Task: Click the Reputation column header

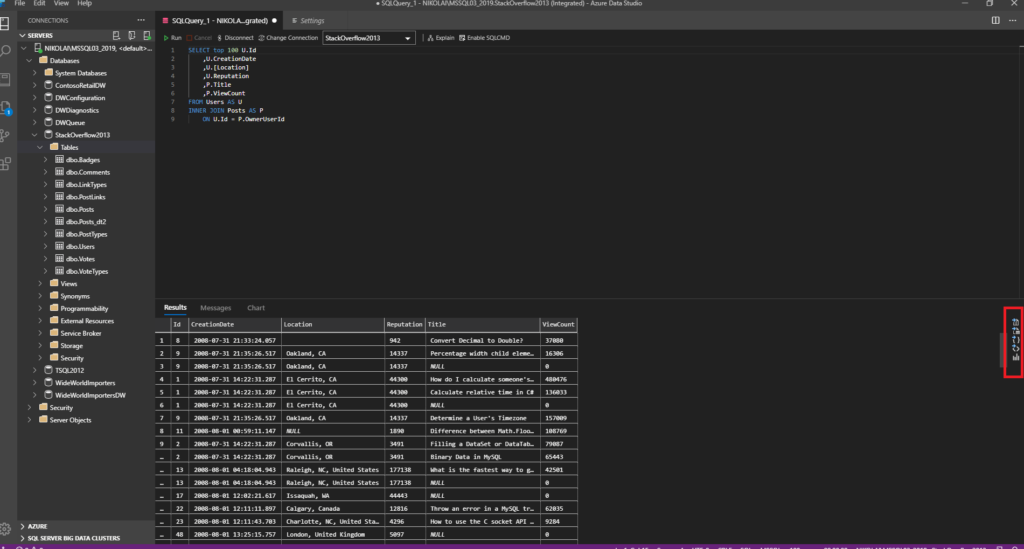Action: [x=404, y=324]
